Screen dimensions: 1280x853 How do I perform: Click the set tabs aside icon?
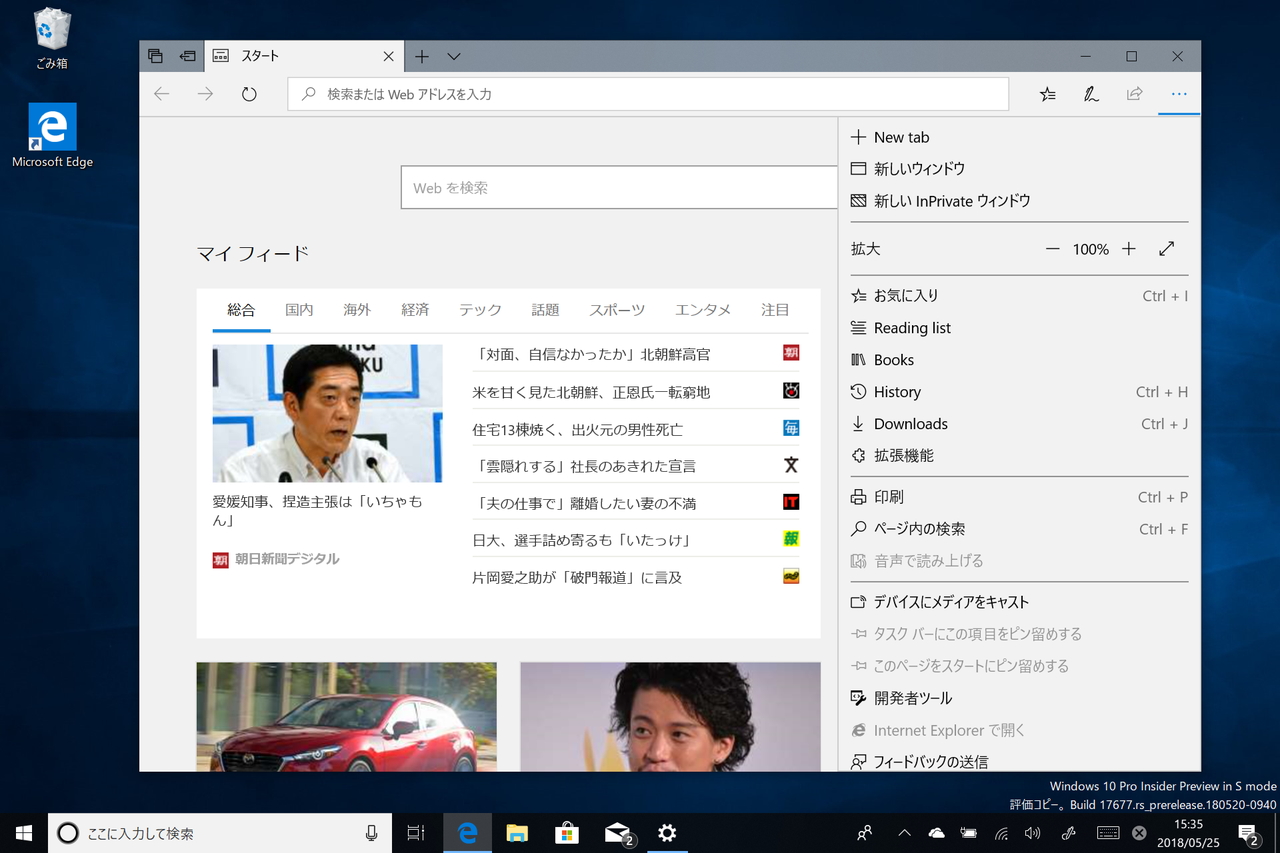[x=187, y=56]
